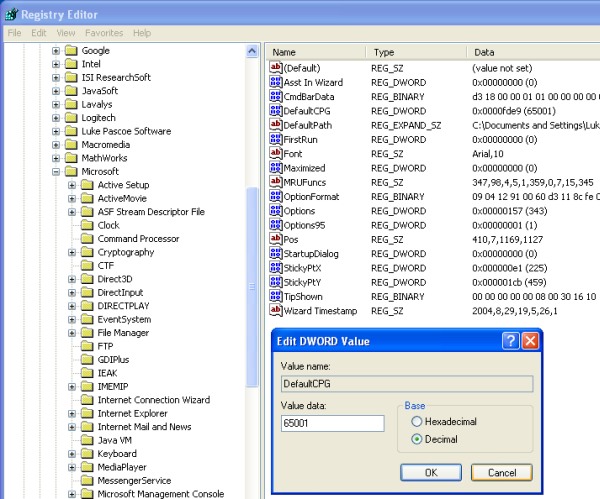Select the GDIPlus key
Image resolution: width=600 pixels, height=499 pixels.
click(113, 360)
